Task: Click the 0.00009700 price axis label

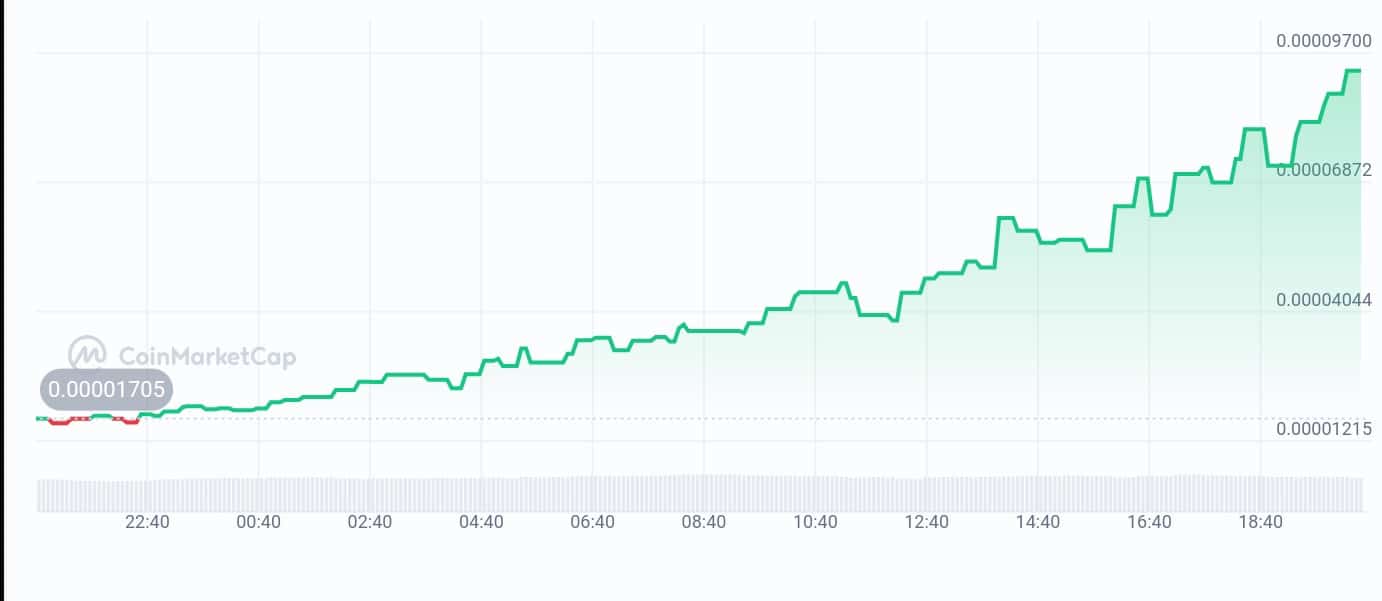Action: click(1323, 41)
